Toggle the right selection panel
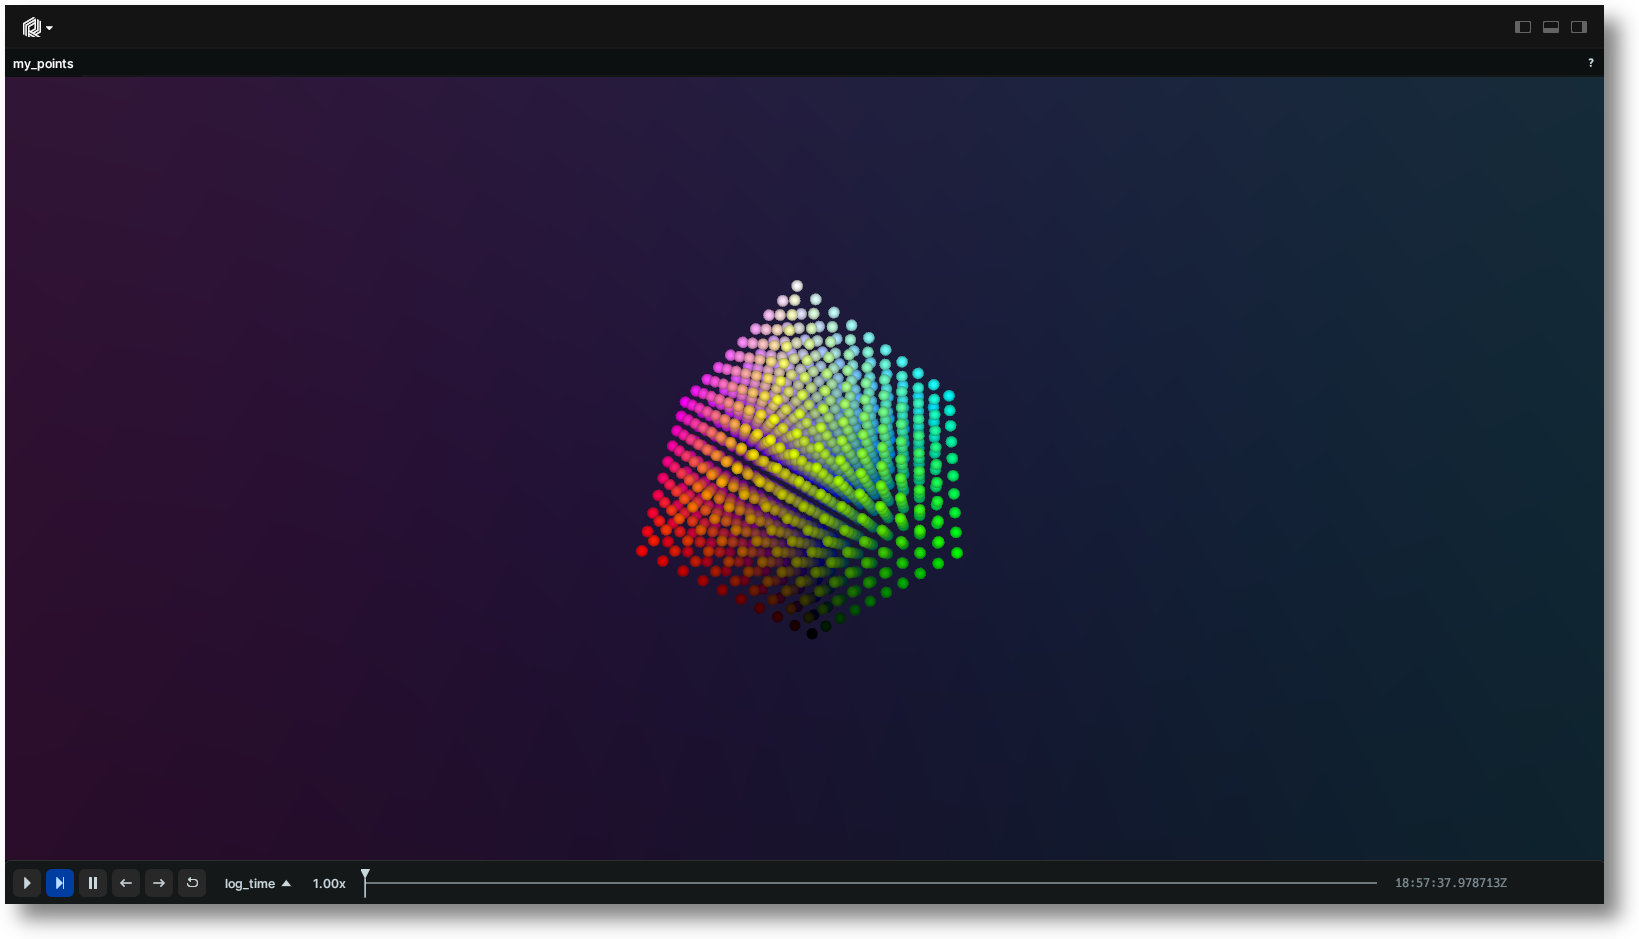Viewport: 1639px width, 939px height. 1578,27
